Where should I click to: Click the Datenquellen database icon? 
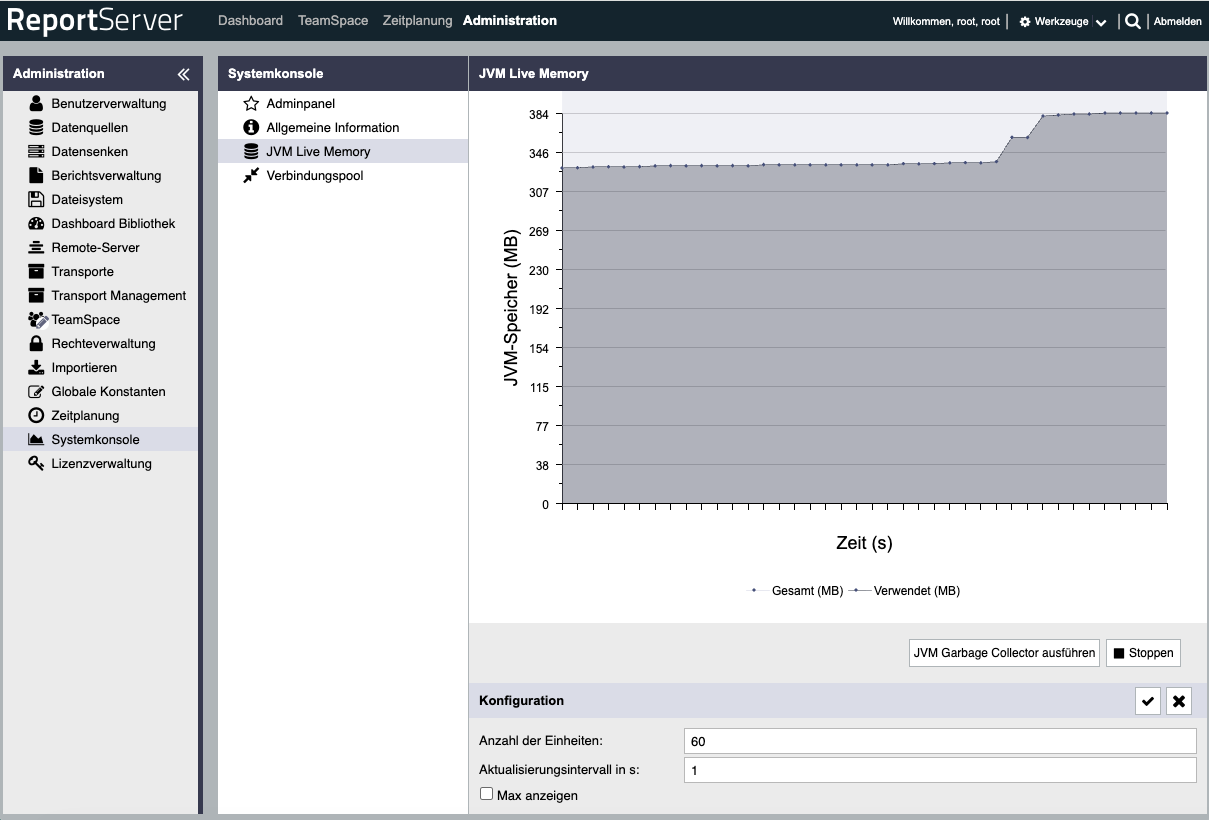36,127
